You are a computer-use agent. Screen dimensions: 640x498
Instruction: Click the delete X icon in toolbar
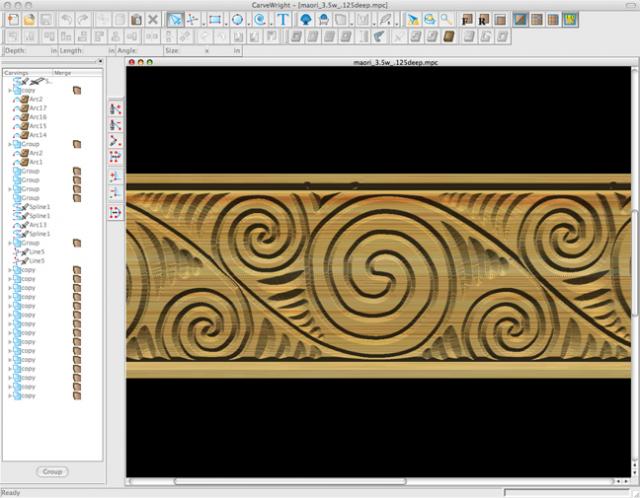click(153, 19)
